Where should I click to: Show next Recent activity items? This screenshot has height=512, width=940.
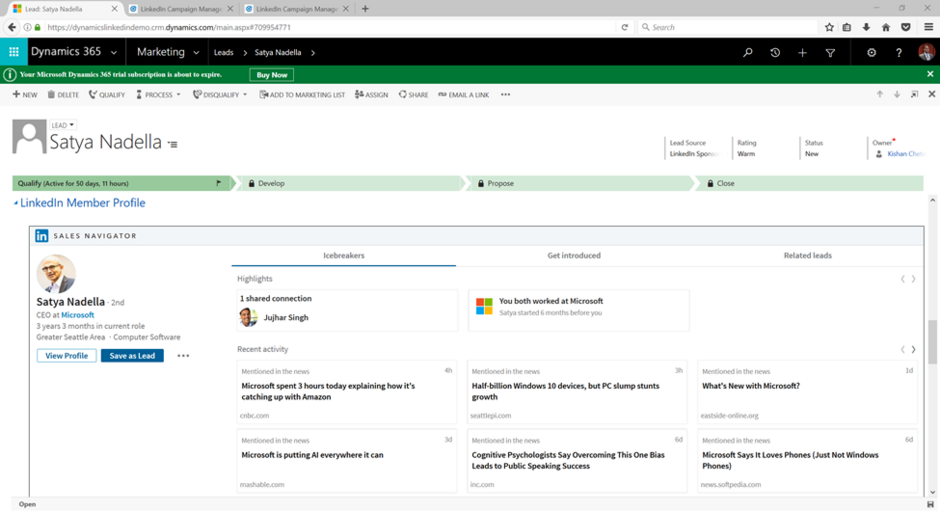914,349
